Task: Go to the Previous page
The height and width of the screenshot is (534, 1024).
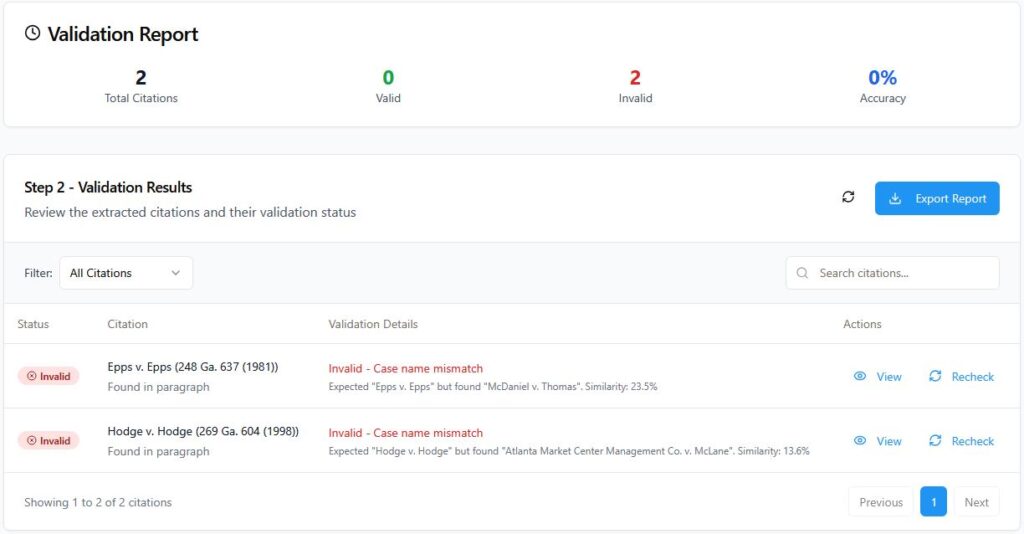Action: click(880, 502)
